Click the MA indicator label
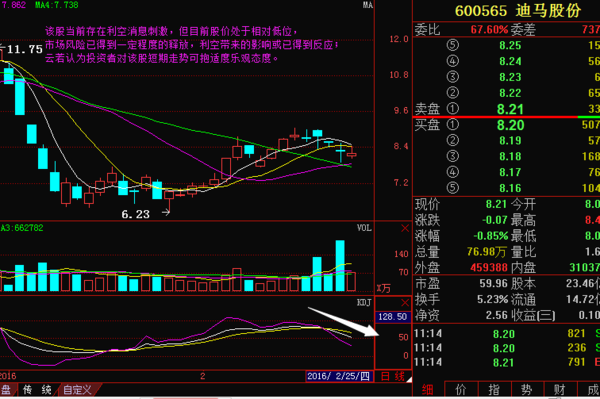Viewport: 600px width, 399px height. tap(367, 5)
